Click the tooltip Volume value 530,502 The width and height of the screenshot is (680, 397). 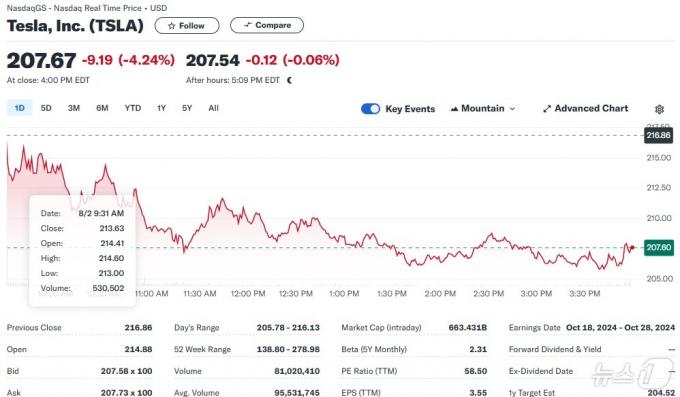tap(108, 288)
